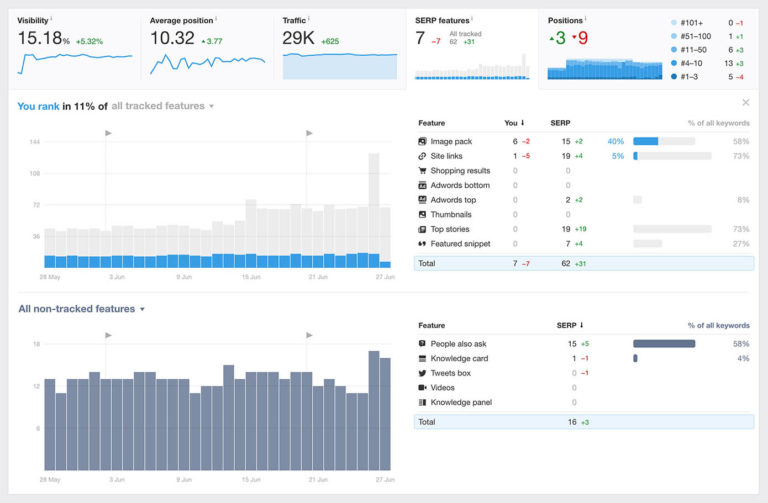
Task: Click the Top stories icon
Action: tap(423, 229)
